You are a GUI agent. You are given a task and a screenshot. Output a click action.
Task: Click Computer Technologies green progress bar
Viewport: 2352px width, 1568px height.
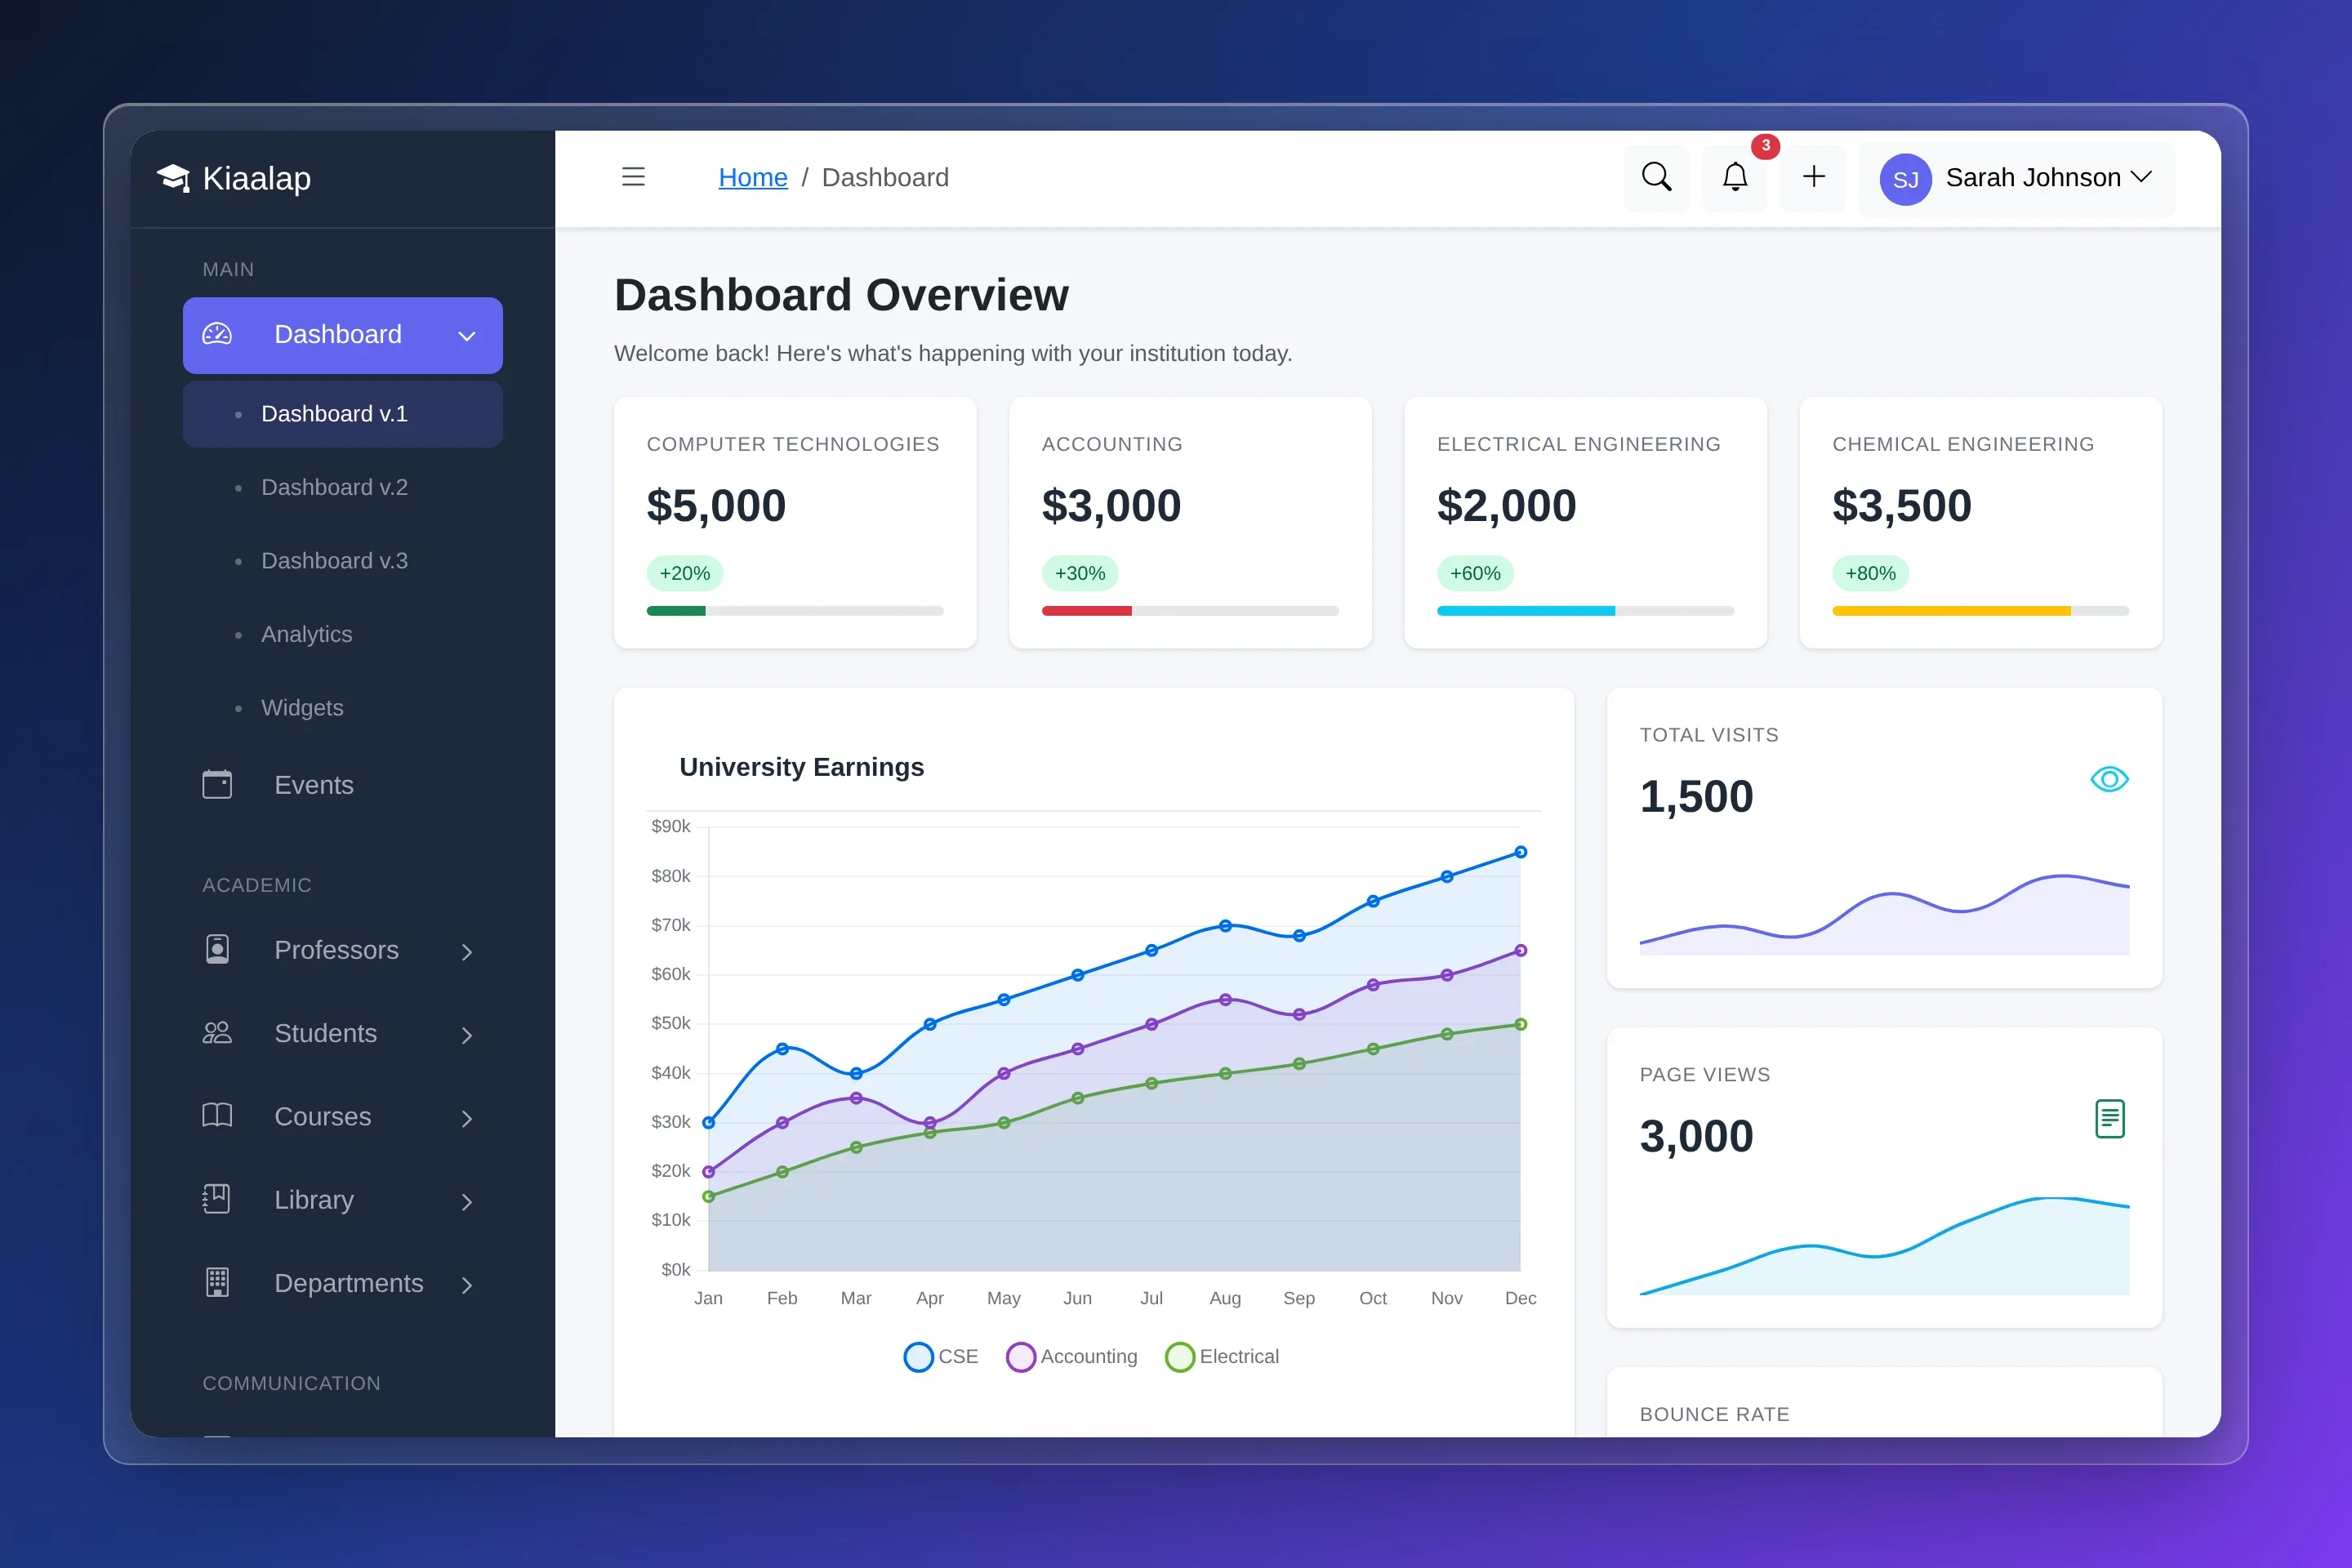pyautogui.click(x=676, y=610)
